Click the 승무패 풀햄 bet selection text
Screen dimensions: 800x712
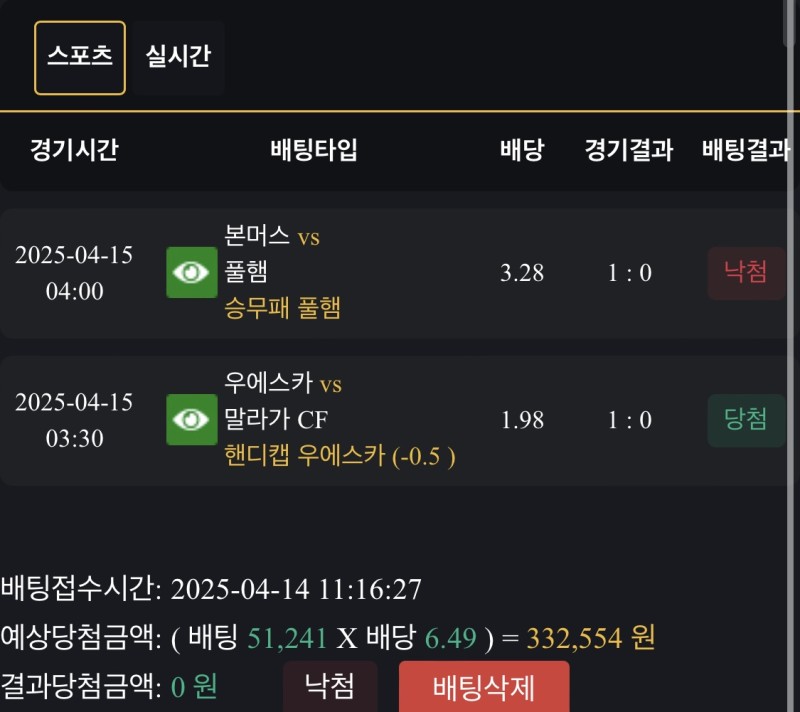tap(284, 308)
